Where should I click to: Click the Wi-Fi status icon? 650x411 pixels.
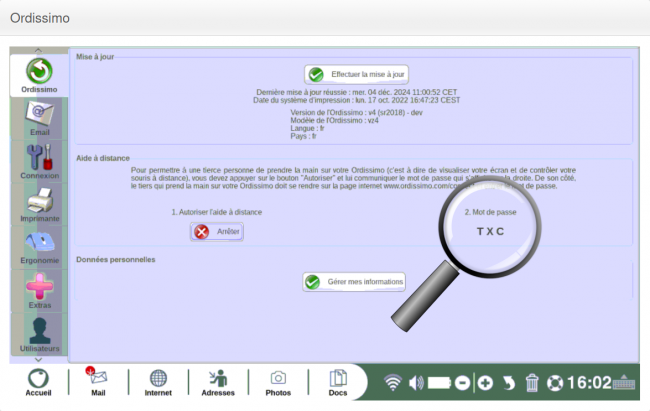tap(392, 382)
